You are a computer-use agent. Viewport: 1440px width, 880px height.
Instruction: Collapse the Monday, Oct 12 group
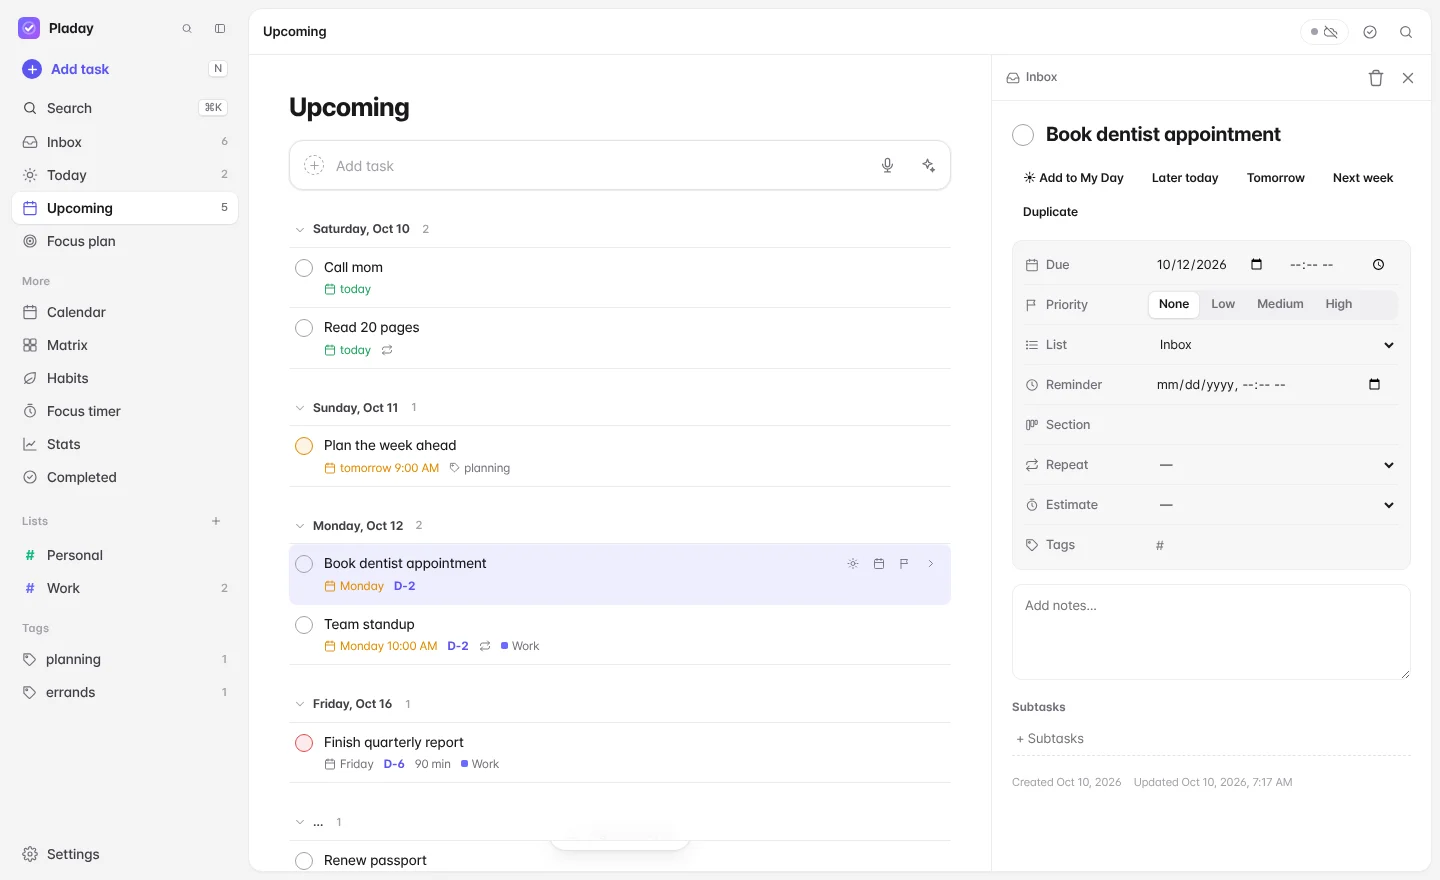click(300, 526)
